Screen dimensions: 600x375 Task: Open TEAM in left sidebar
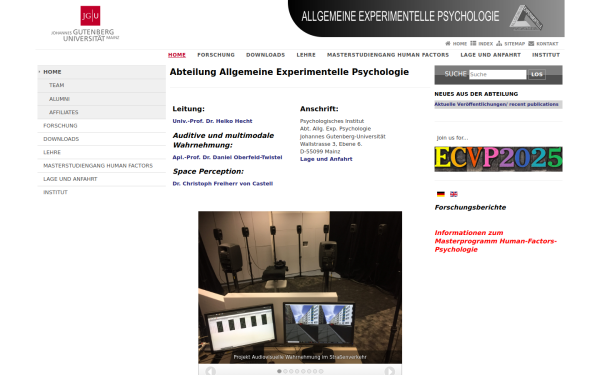coord(102,85)
